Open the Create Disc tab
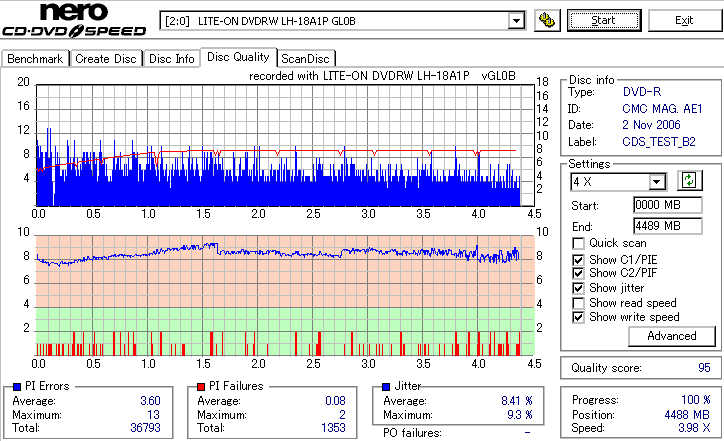This screenshot has width=724, height=441. click(x=106, y=59)
